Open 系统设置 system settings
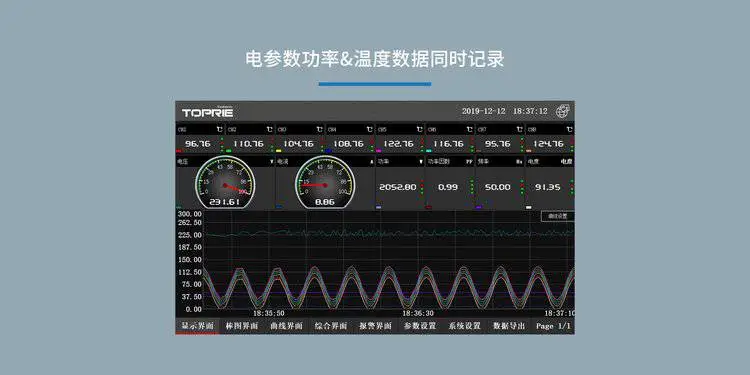Screen dimensions: 750x375 click(x=464, y=326)
